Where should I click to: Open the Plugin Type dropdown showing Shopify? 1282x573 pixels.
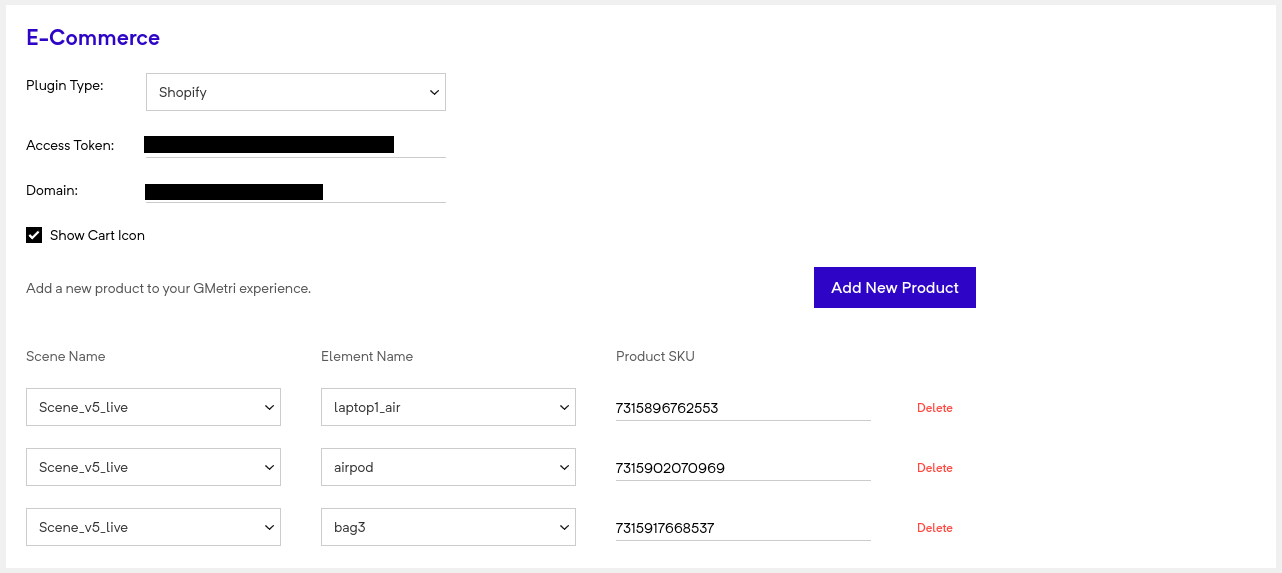pos(295,92)
